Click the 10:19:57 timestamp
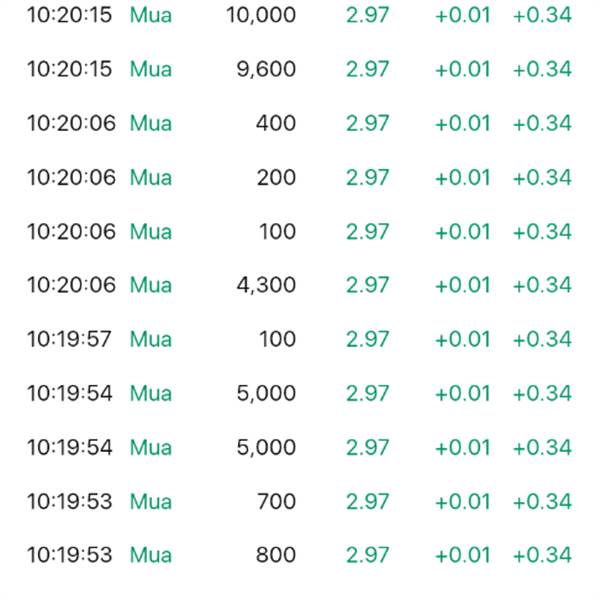The width and height of the screenshot is (600, 600). (x=69, y=339)
